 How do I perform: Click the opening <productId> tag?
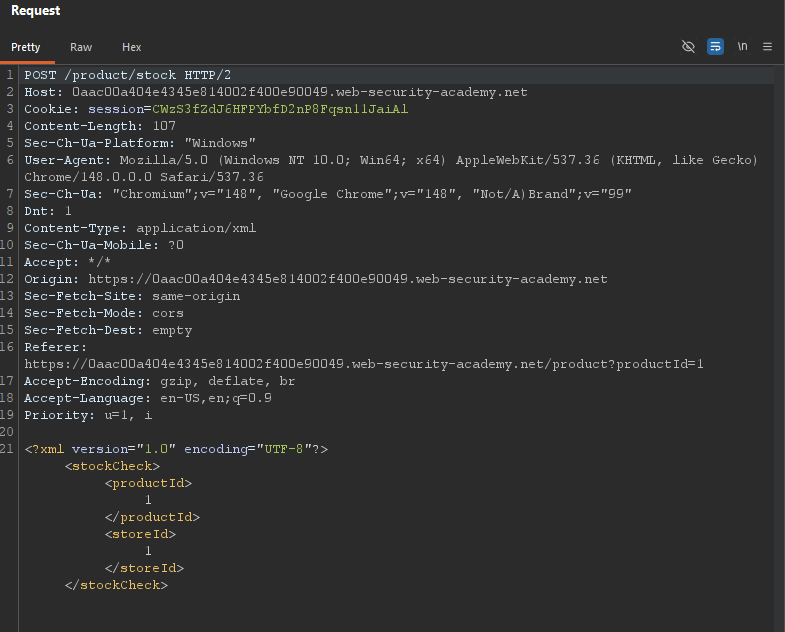tap(148, 483)
